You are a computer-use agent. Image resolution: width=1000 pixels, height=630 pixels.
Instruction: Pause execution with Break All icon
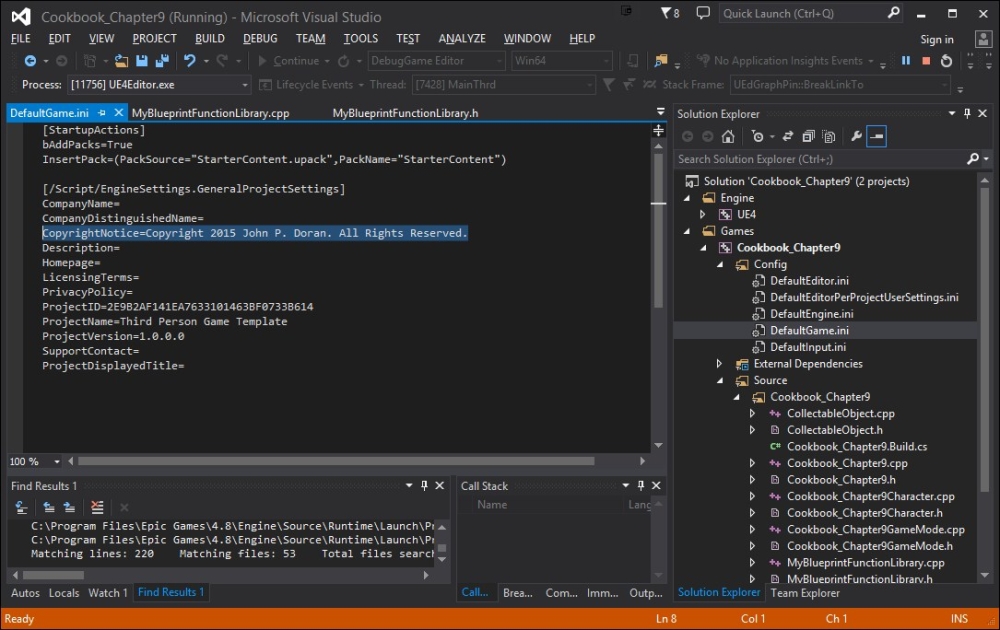coord(906,61)
